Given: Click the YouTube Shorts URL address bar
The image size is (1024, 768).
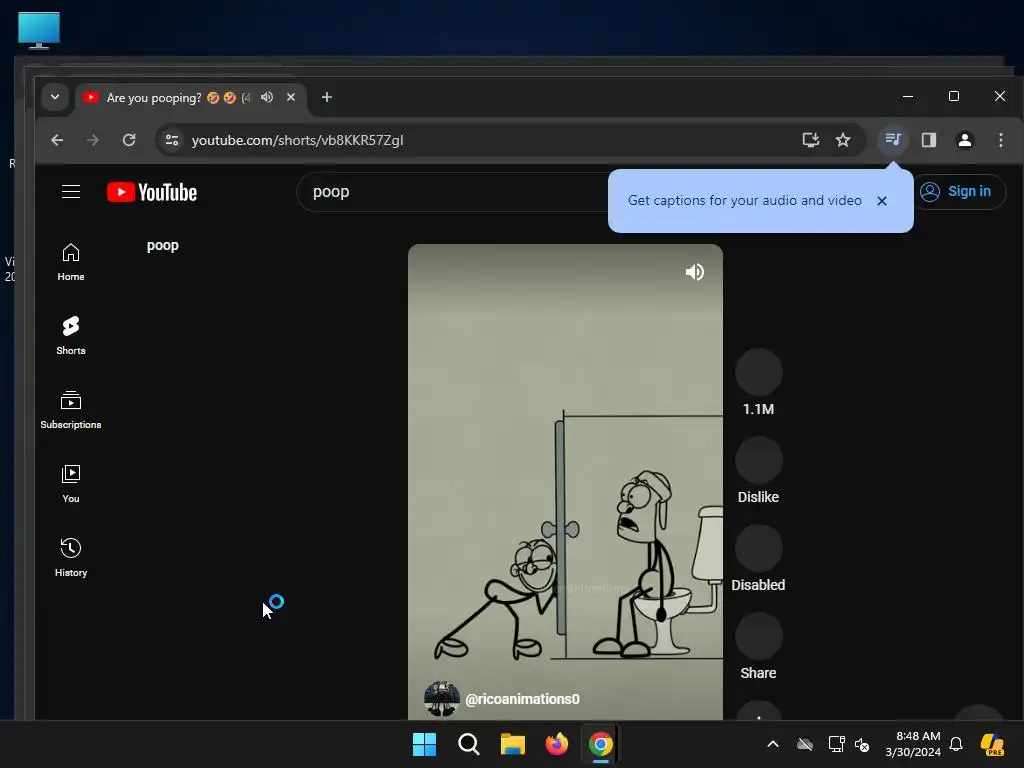Looking at the screenshot, I should 297,140.
